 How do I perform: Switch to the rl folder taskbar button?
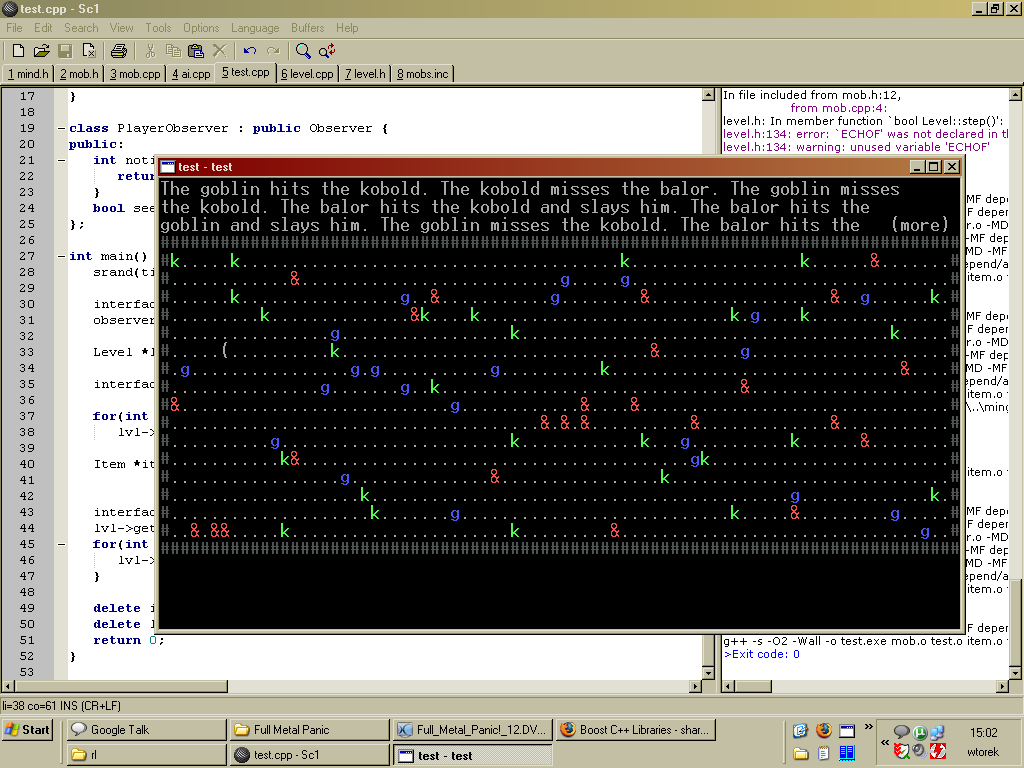146,755
